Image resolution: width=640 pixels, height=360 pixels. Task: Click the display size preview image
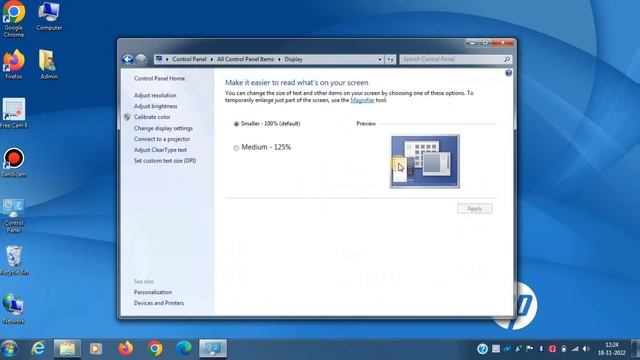(425, 161)
